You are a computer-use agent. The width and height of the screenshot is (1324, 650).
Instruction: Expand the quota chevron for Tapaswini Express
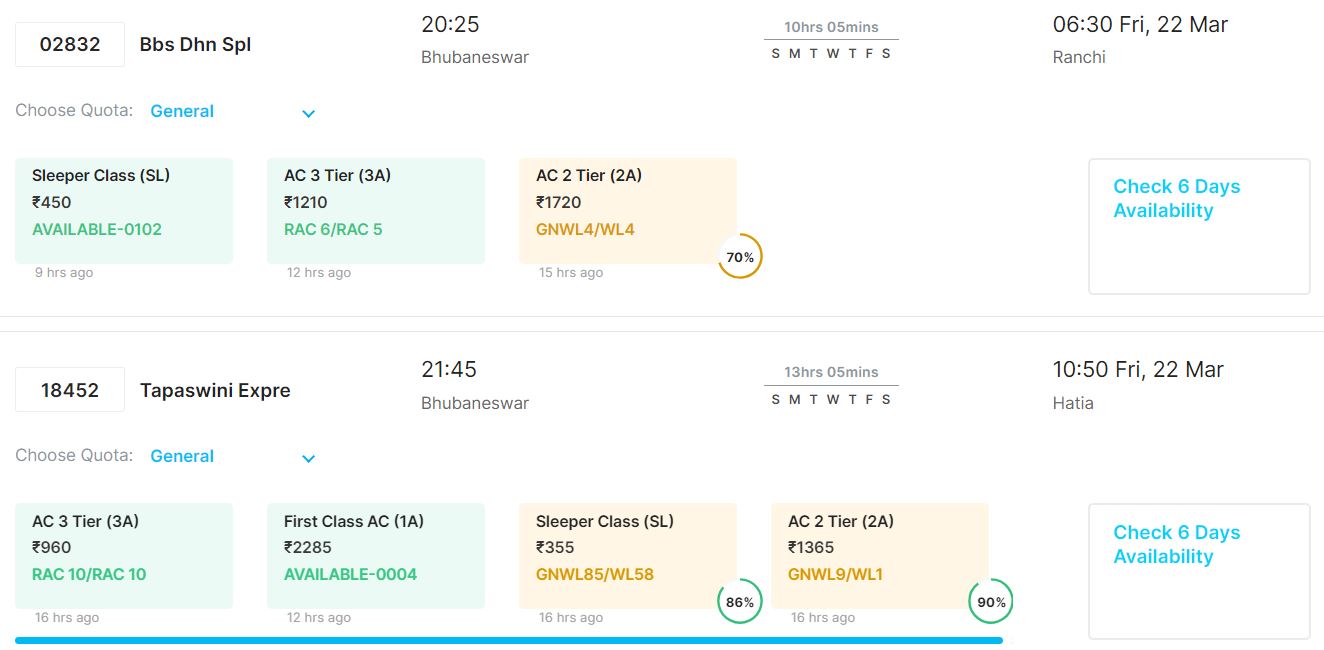[309, 458]
